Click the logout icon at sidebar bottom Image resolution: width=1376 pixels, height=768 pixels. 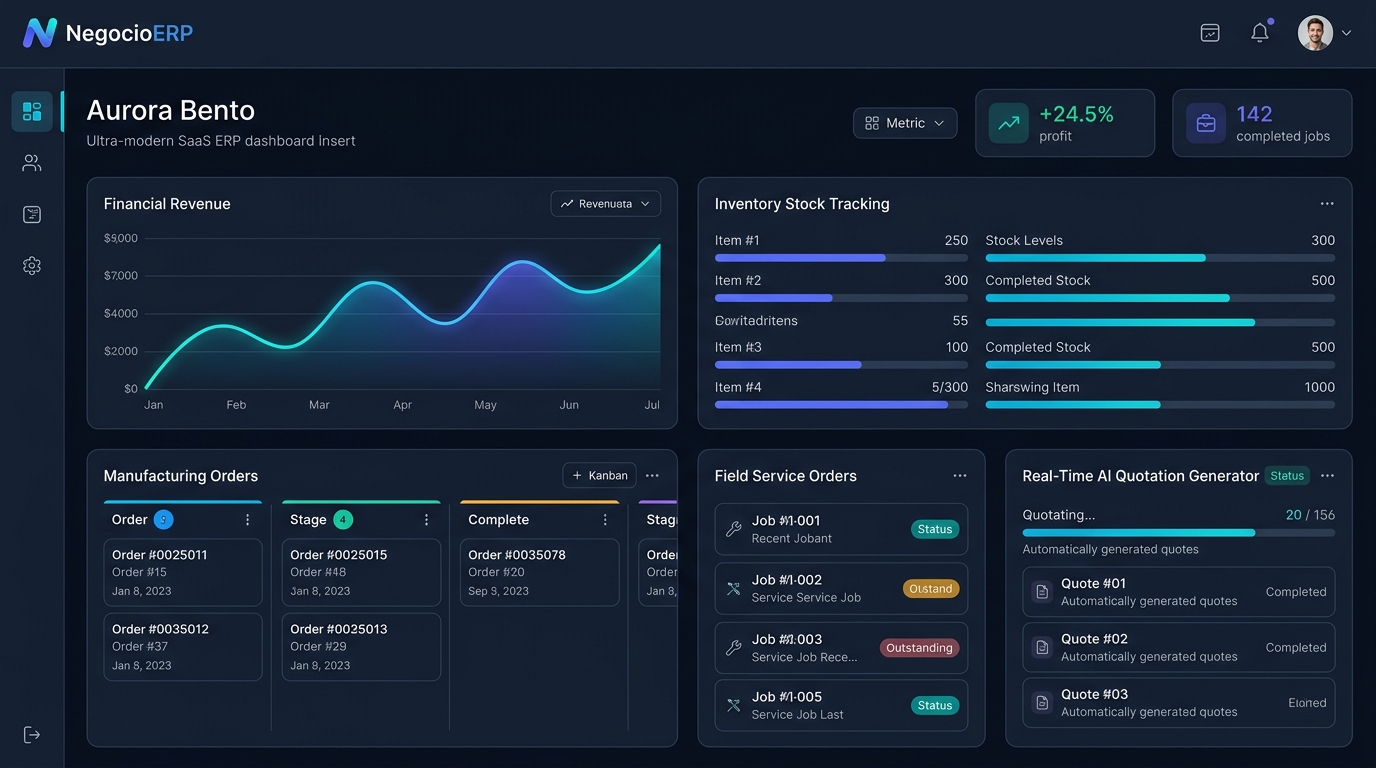click(x=32, y=735)
